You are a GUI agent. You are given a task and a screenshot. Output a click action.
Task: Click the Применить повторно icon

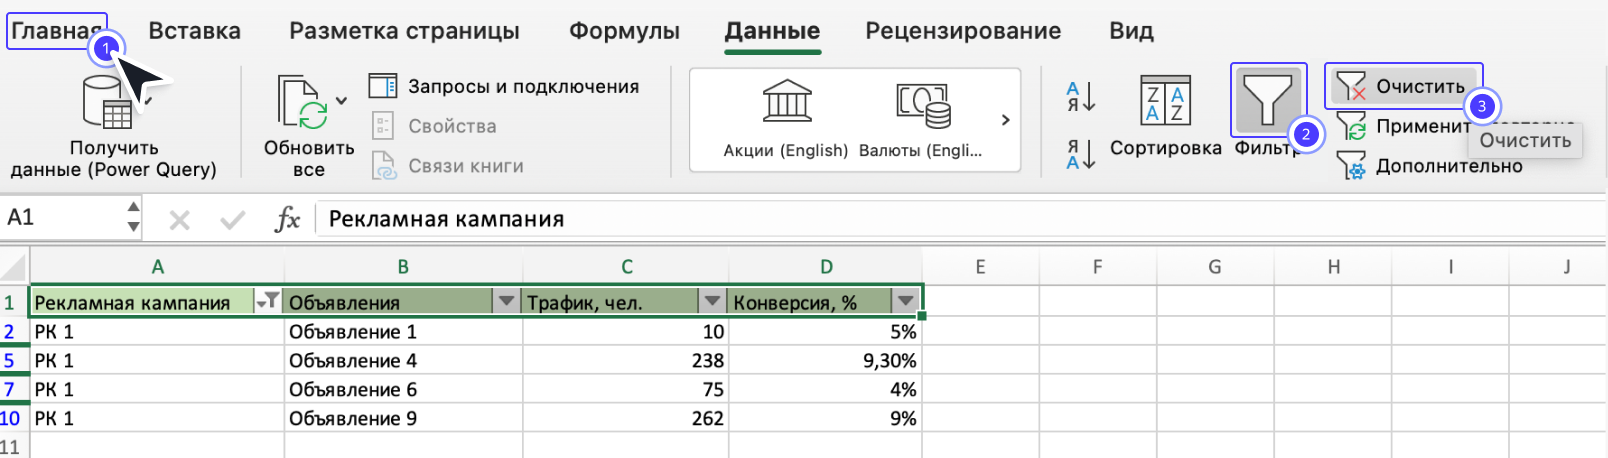1352,126
